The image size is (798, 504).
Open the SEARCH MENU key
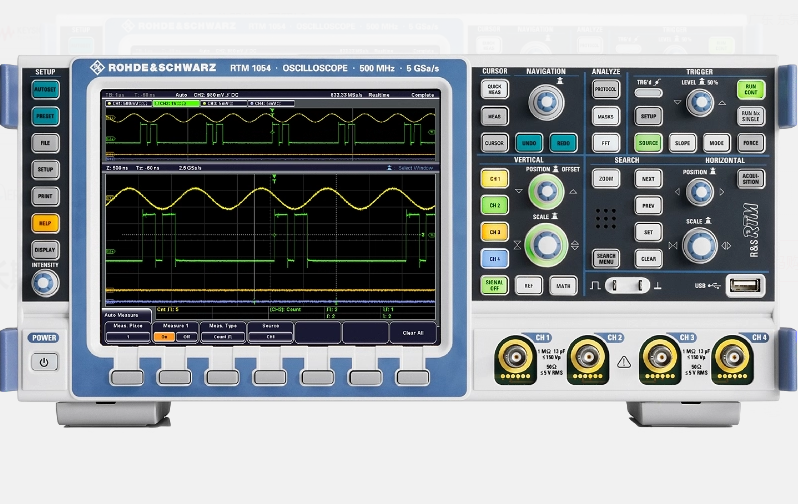point(606,259)
